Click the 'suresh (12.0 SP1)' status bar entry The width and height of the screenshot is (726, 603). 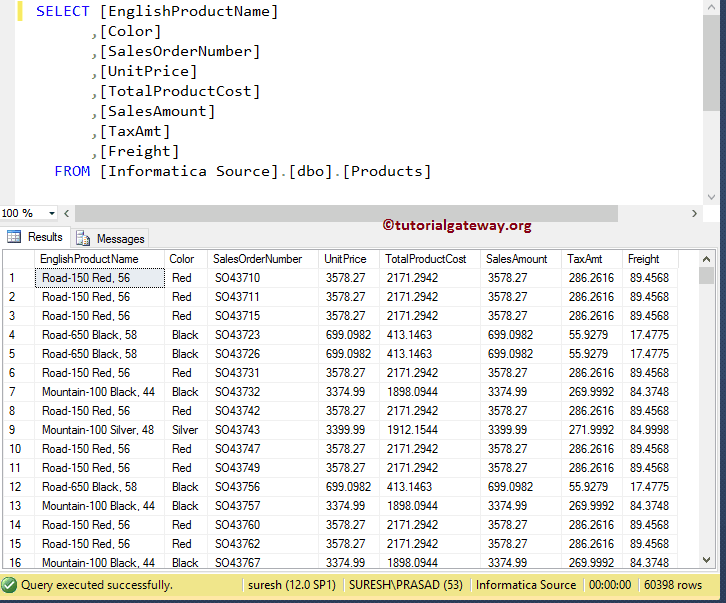point(292,585)
